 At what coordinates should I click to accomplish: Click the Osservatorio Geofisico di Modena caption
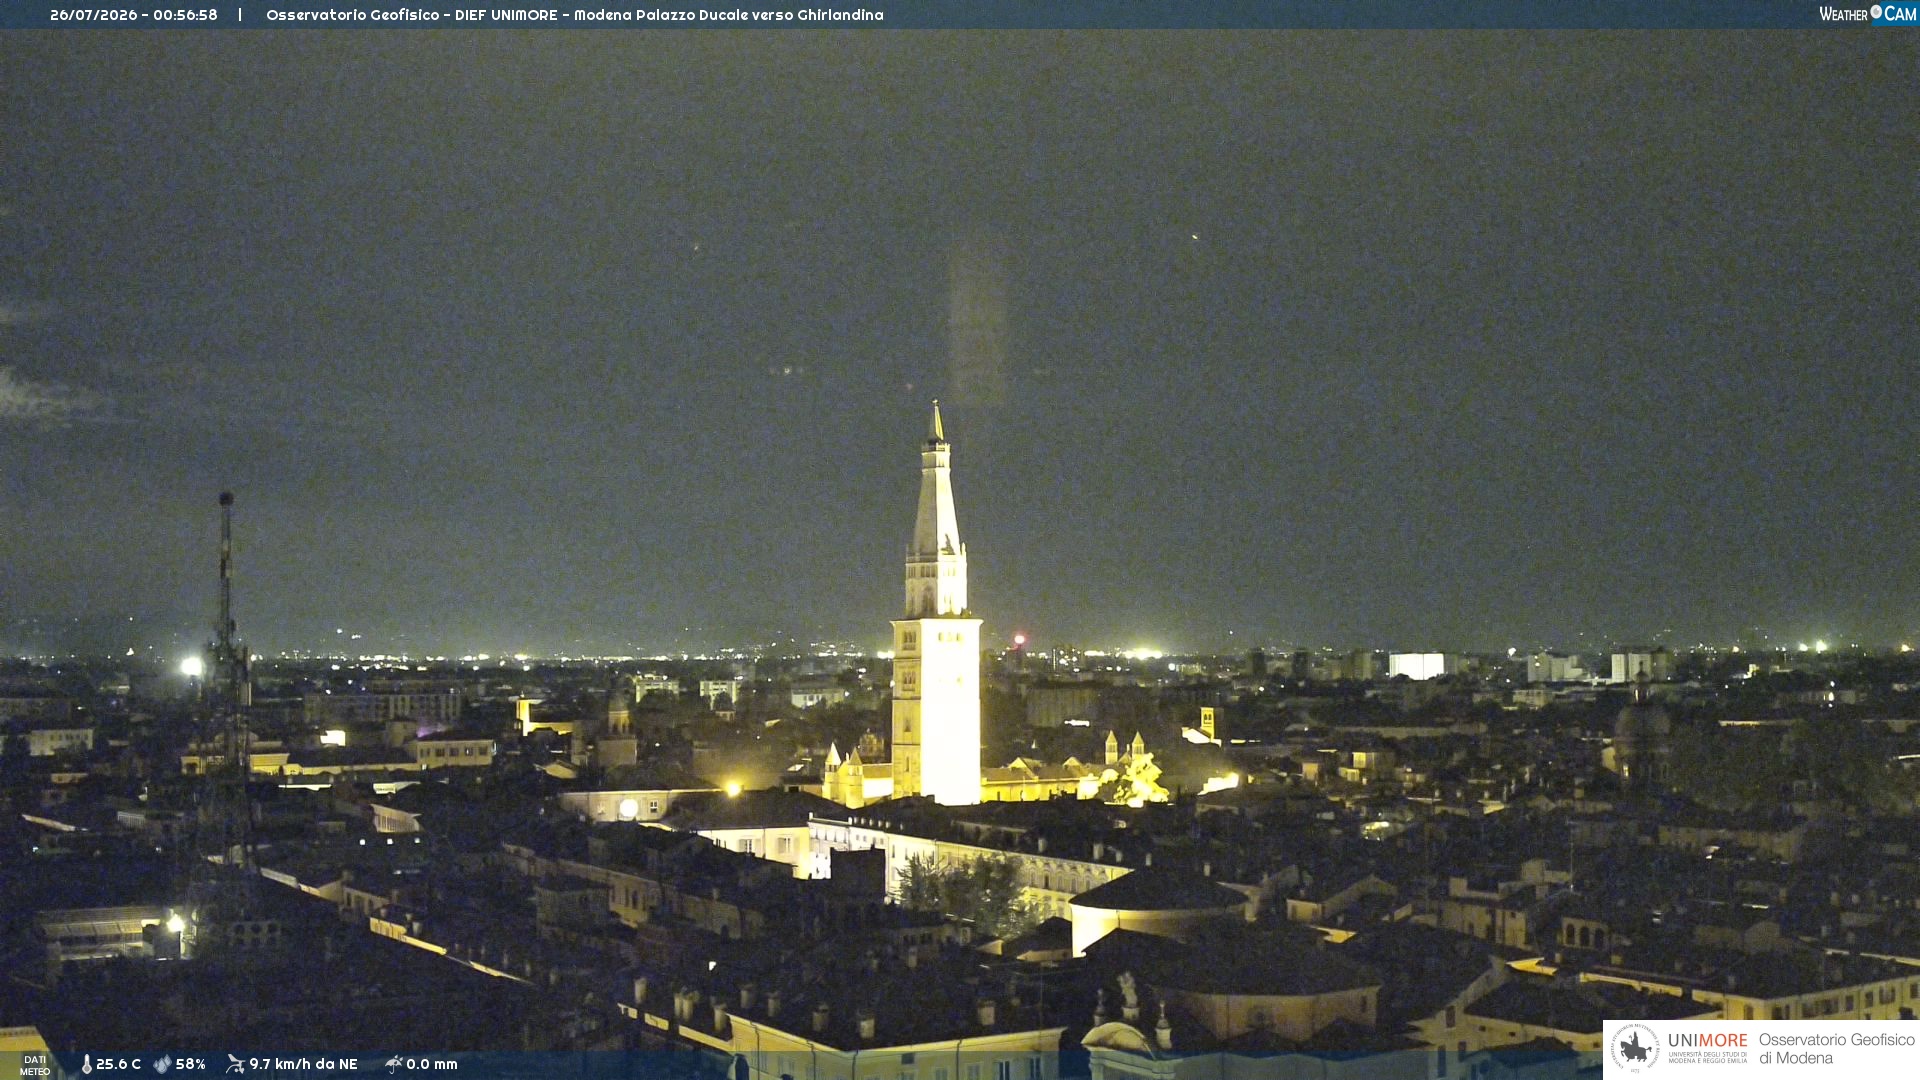(1836, 1049)
